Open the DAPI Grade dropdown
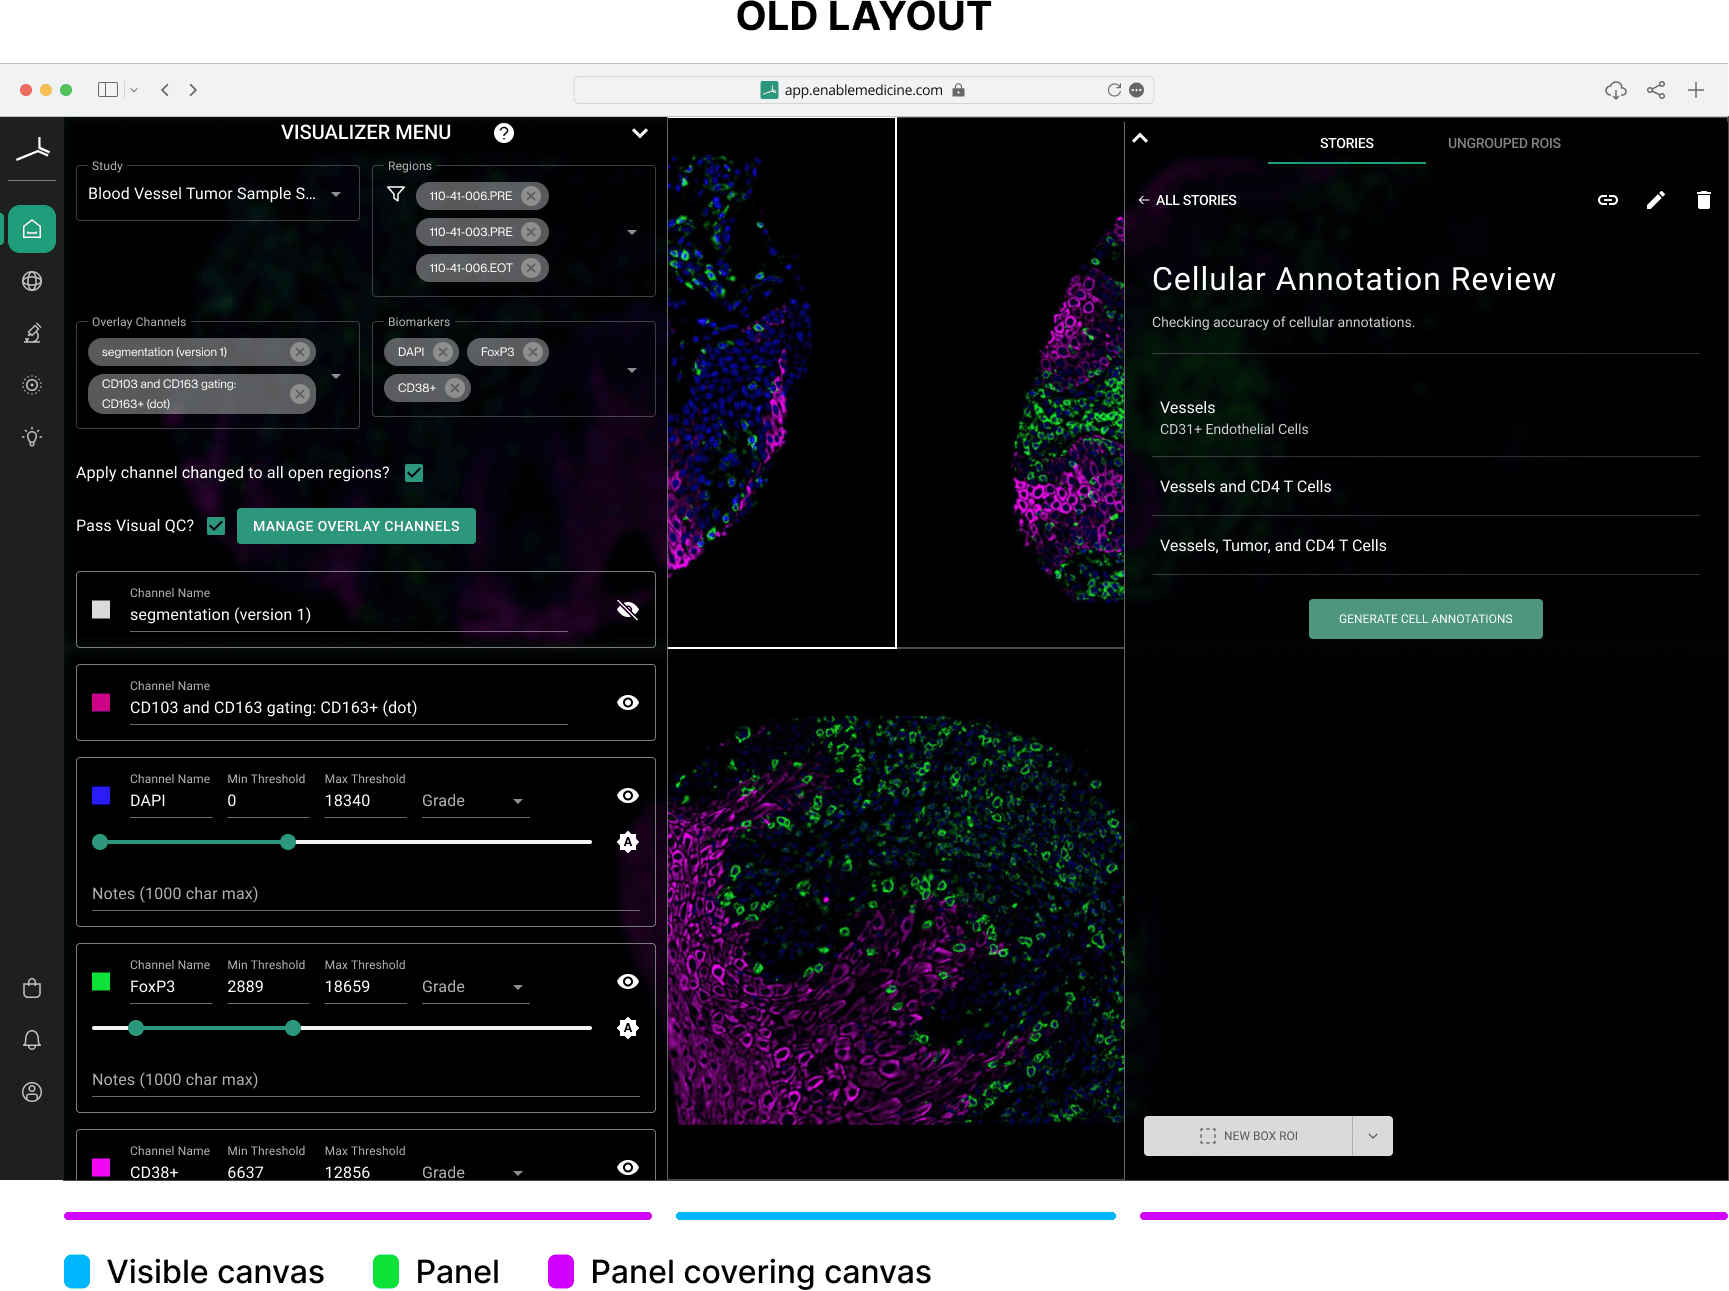 pos(475,801)
